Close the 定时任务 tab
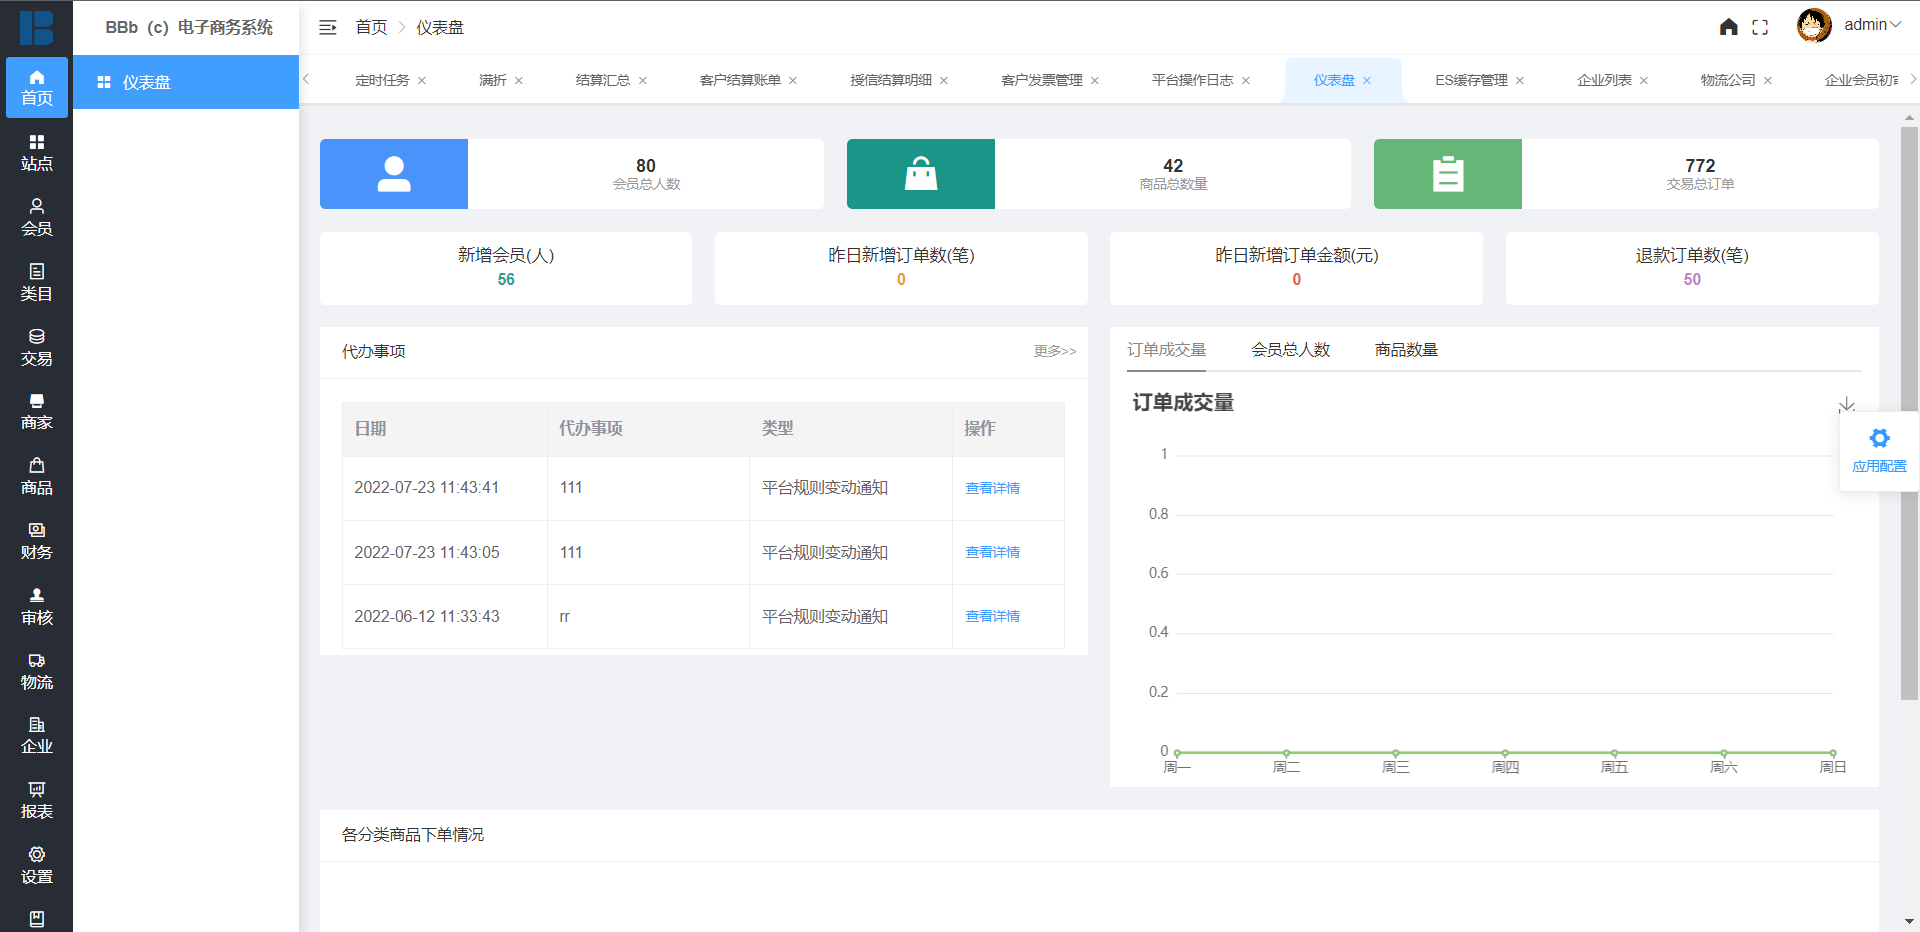The width and height of the screenshot is (1920, 932). tap(422, 81)
